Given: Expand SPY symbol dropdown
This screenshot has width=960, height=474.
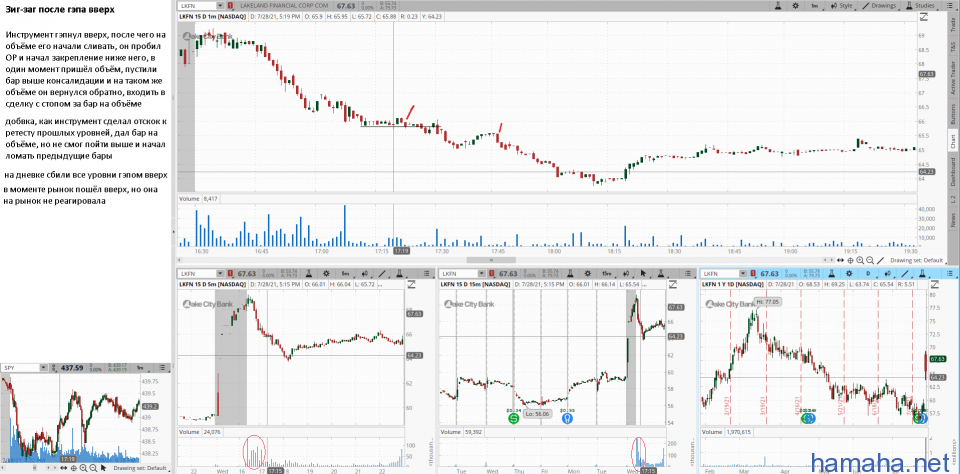Looking at the screenshot, I should [x=43, y=367].
